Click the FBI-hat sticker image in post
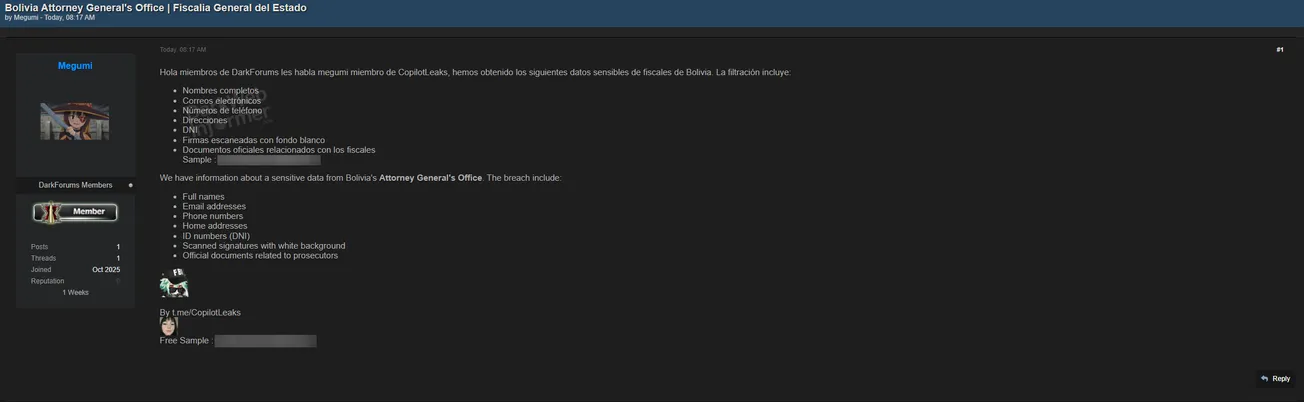 (174, 283)
